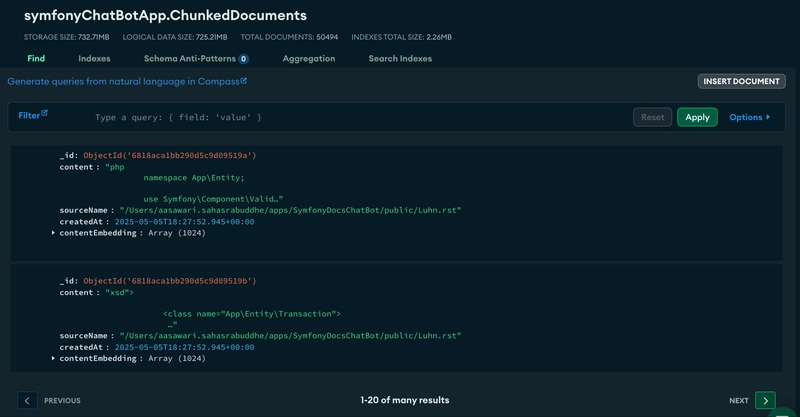800x417 pixels.
Task: Expand contentEmbedding array of document 519a
Action: pos(53,233)
